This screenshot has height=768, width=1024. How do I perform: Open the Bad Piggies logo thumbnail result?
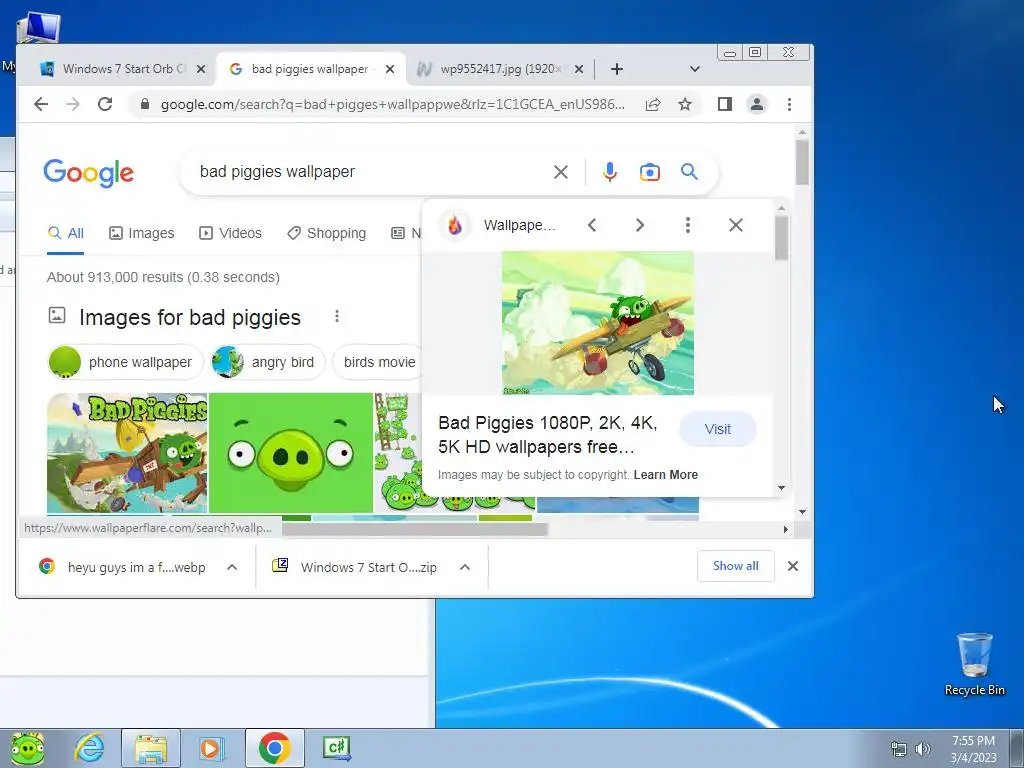click(x=127, y=453)
